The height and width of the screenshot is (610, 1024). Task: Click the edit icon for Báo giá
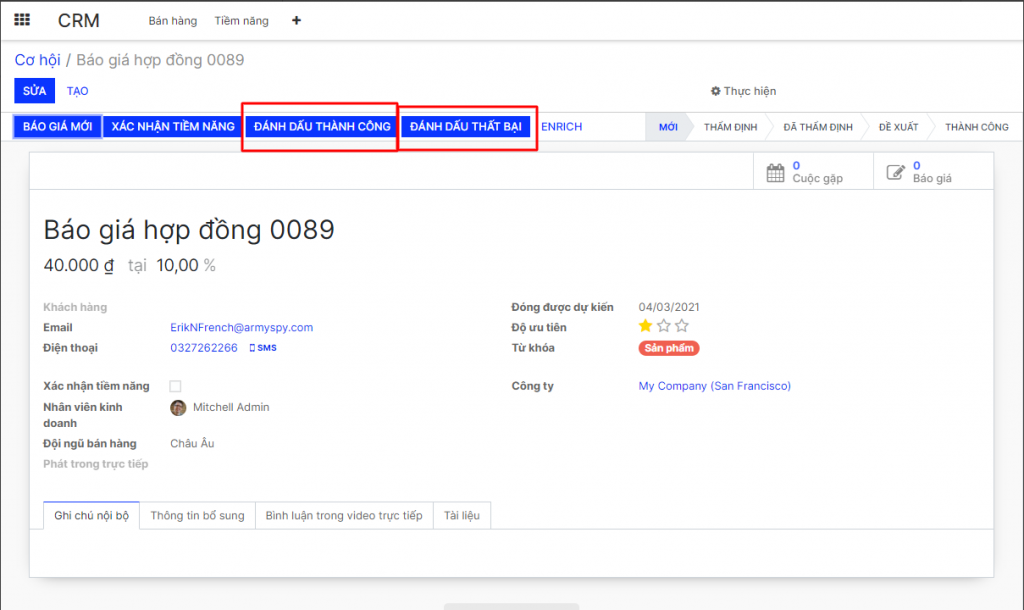pos(895,172)
